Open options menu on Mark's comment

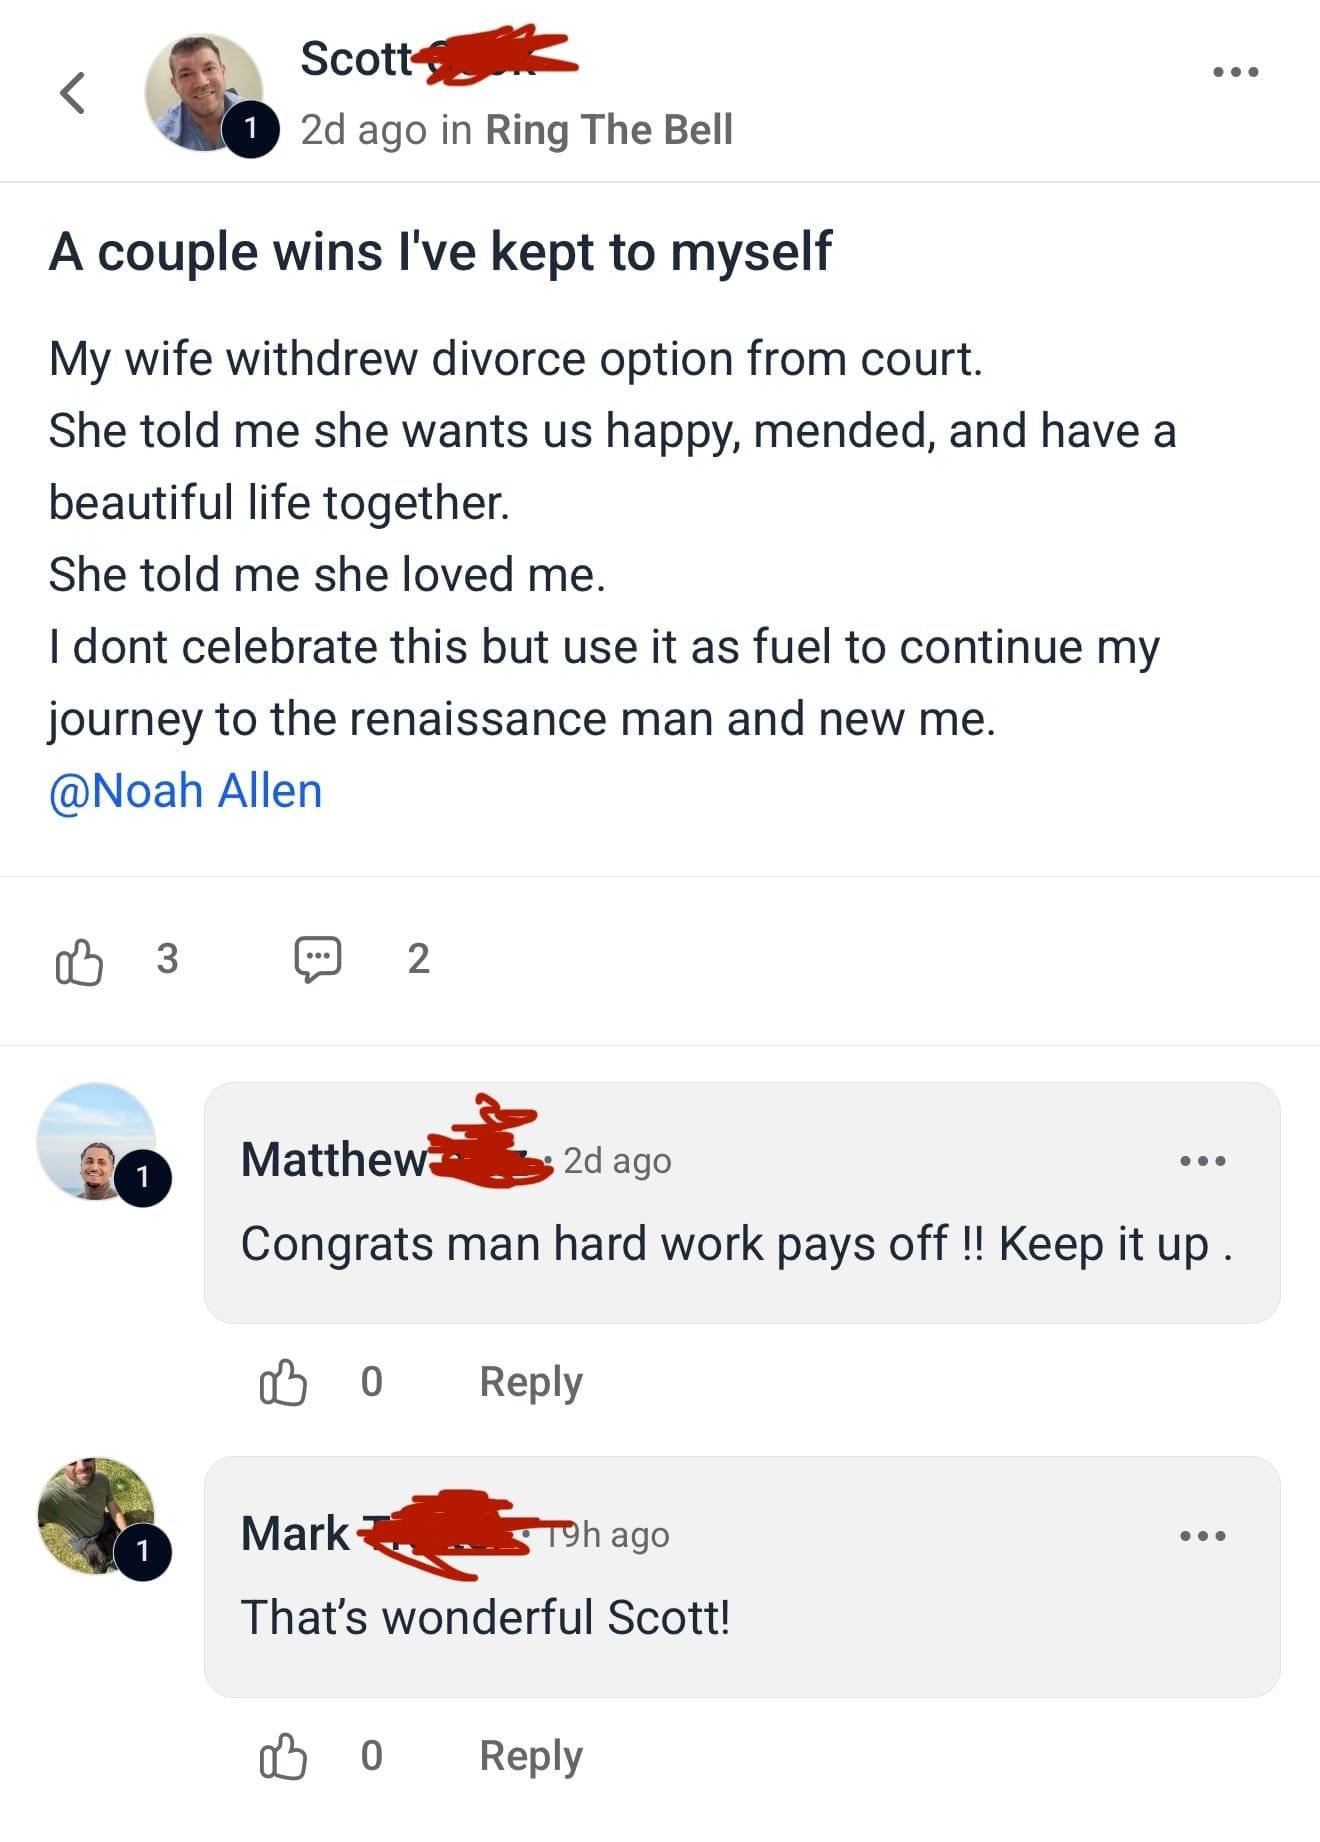1202,1535
